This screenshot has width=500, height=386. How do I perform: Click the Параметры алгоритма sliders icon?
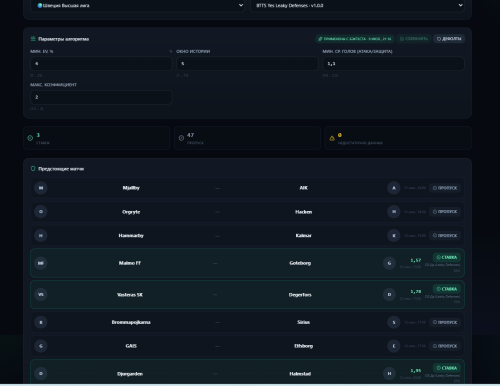pyautogui.click(x=33, y=39)
